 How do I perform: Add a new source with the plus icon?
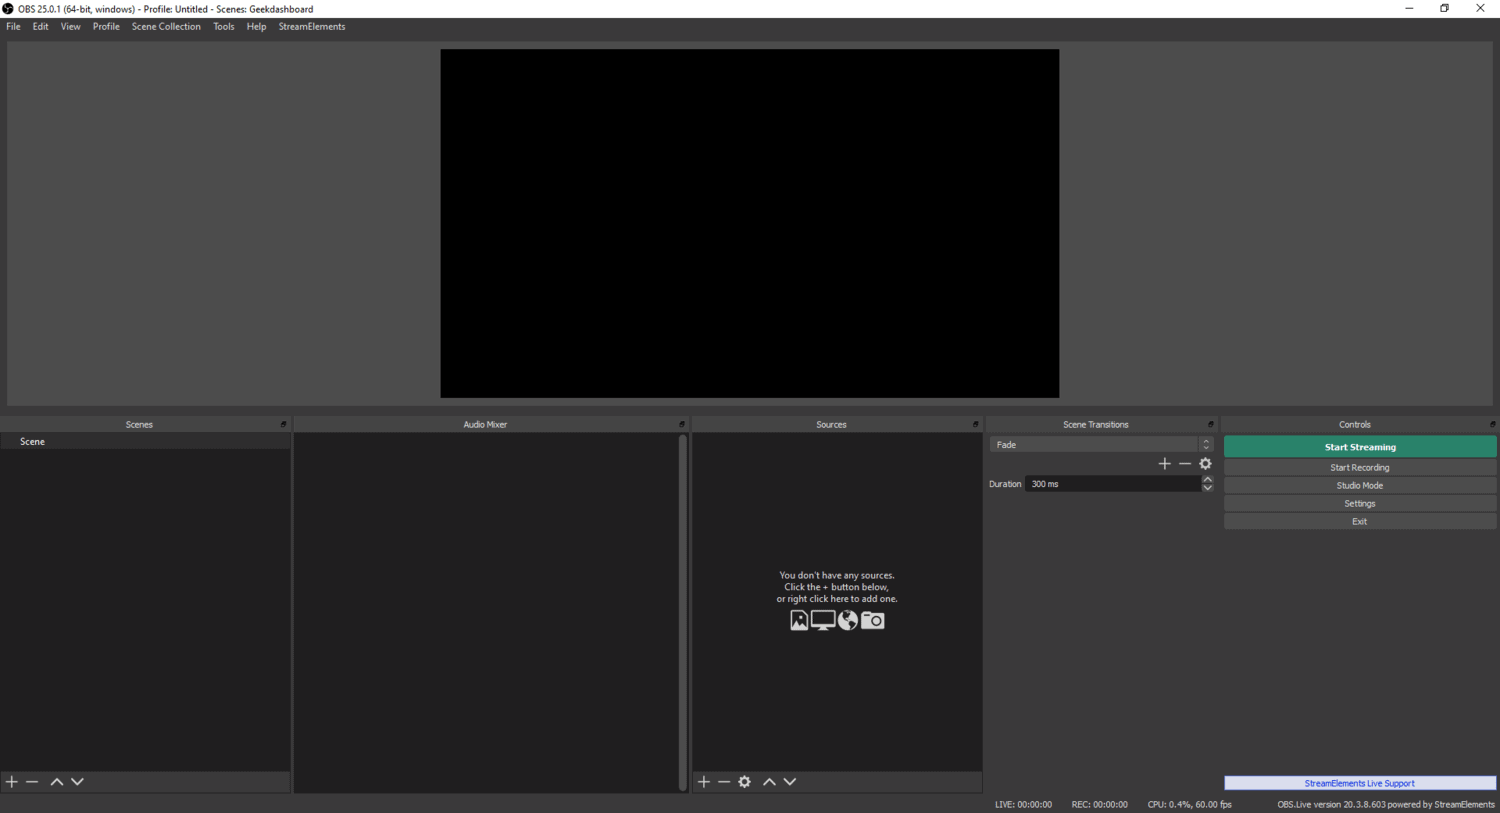(x=704, y=781)
